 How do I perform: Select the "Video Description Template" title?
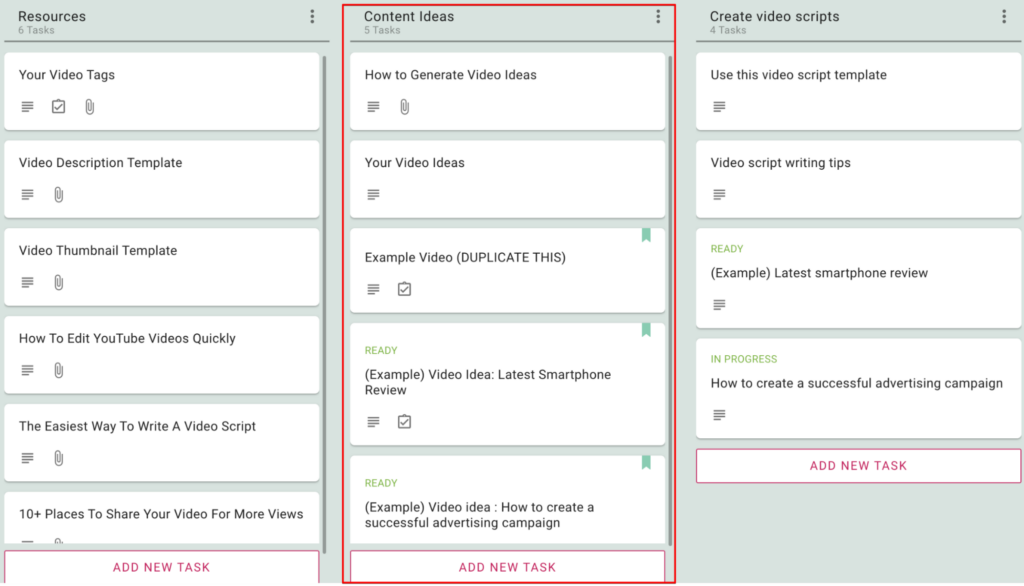coord(101,163)
